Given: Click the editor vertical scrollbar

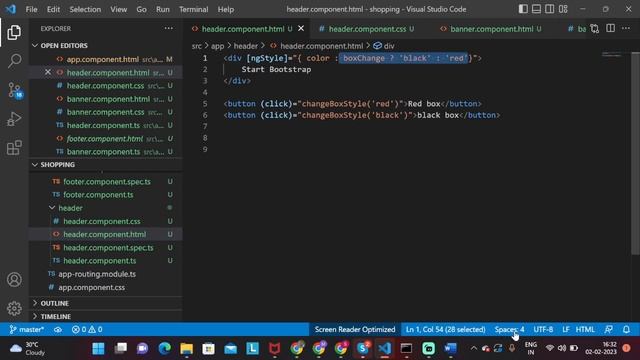Looking at the screenshot, I should 635,153.
